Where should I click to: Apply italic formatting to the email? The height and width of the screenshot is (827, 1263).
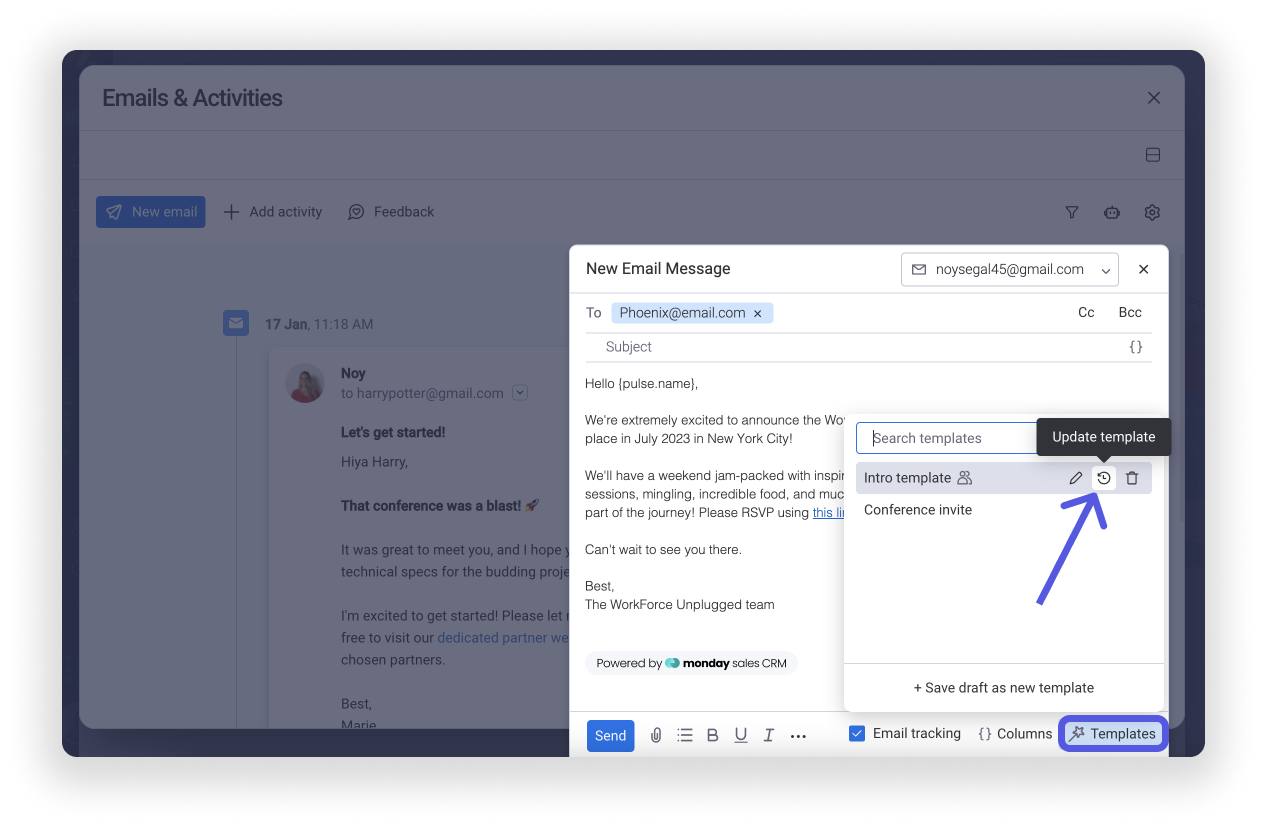click(x=768, y=734)
